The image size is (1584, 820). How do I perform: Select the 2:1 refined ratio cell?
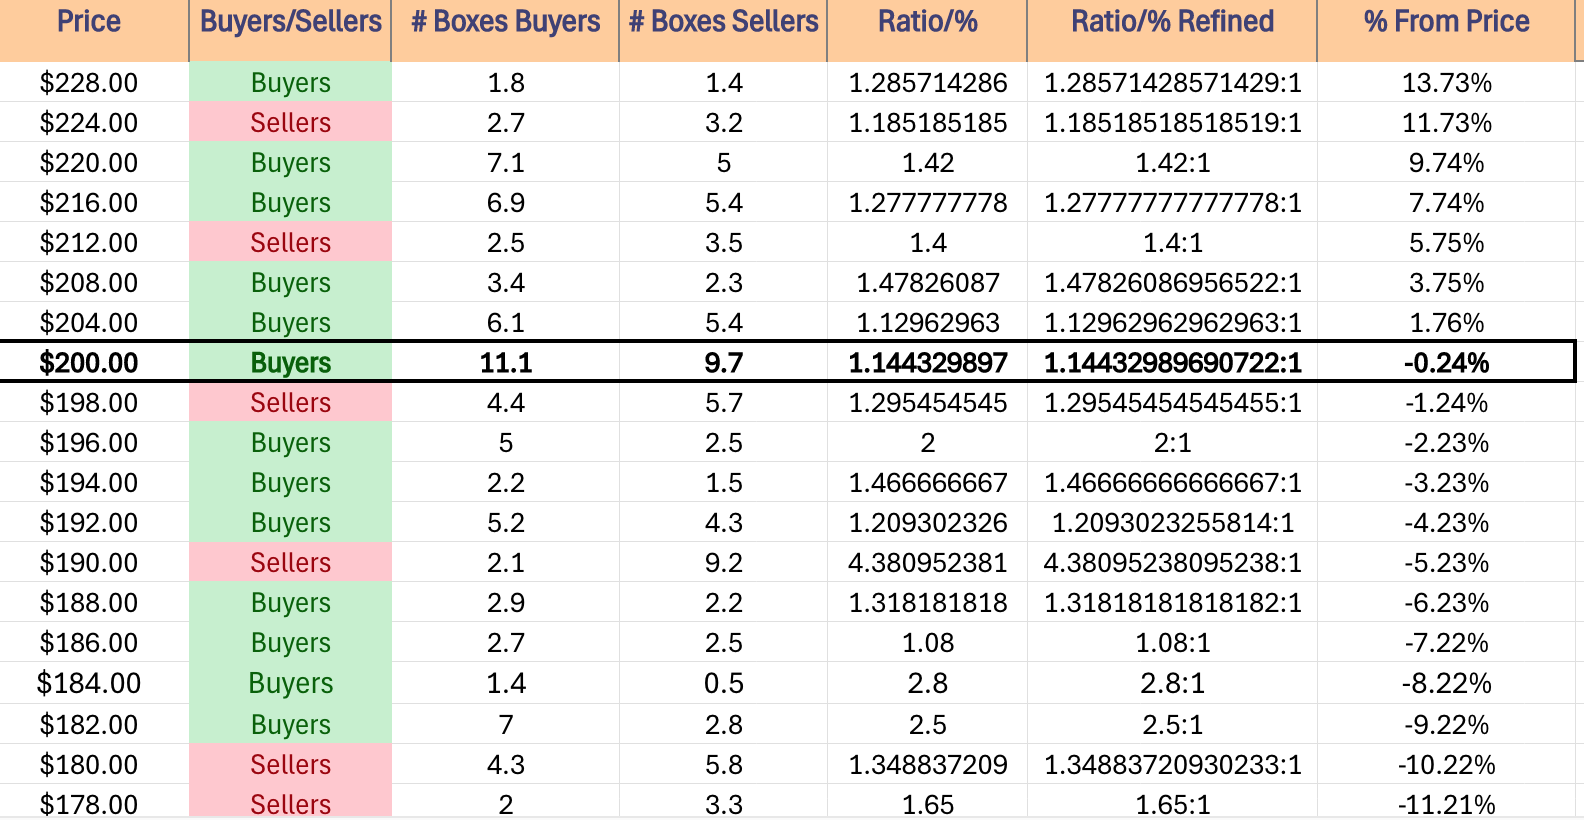1172,442
